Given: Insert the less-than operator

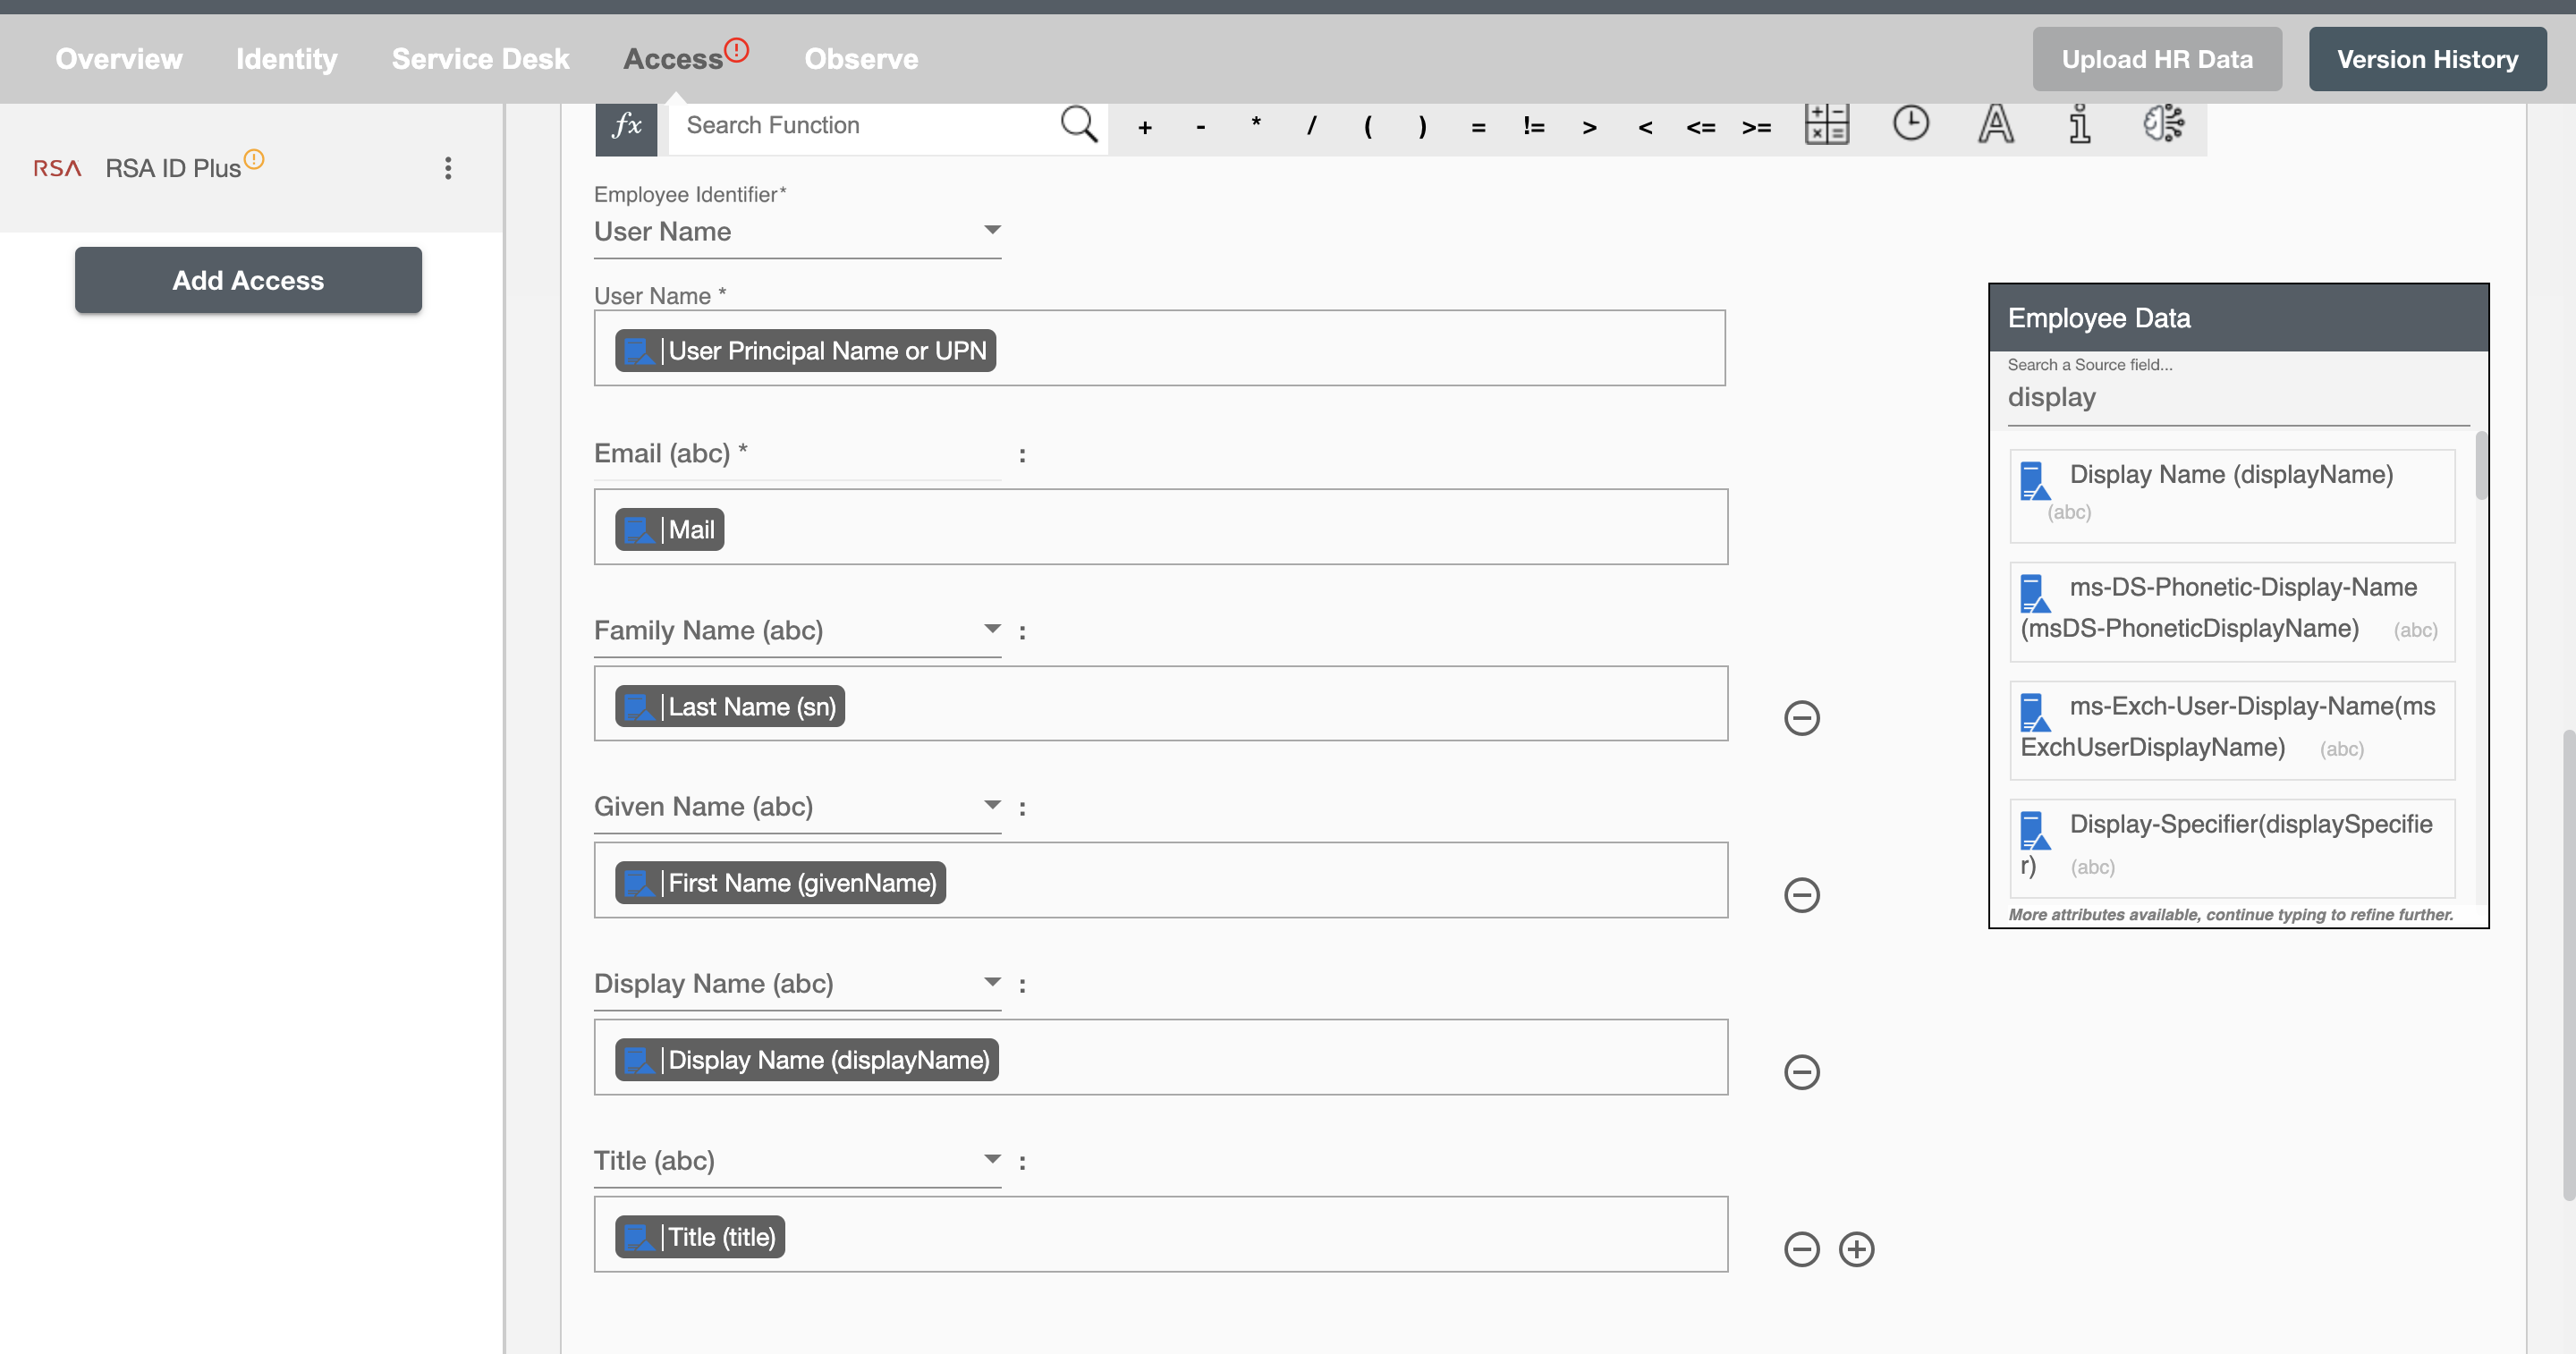Looking at the screenshot, I should pyautogui.click(x=1645, y=127).
